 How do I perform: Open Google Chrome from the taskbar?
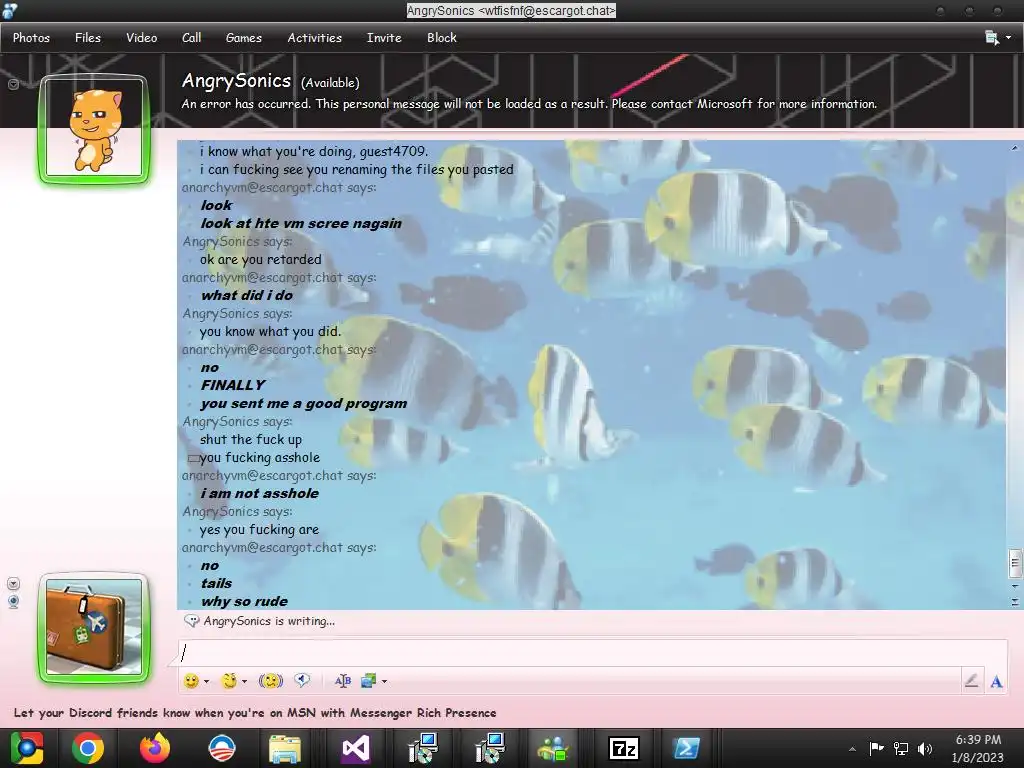pyautogui.click(x=88, y=748)
